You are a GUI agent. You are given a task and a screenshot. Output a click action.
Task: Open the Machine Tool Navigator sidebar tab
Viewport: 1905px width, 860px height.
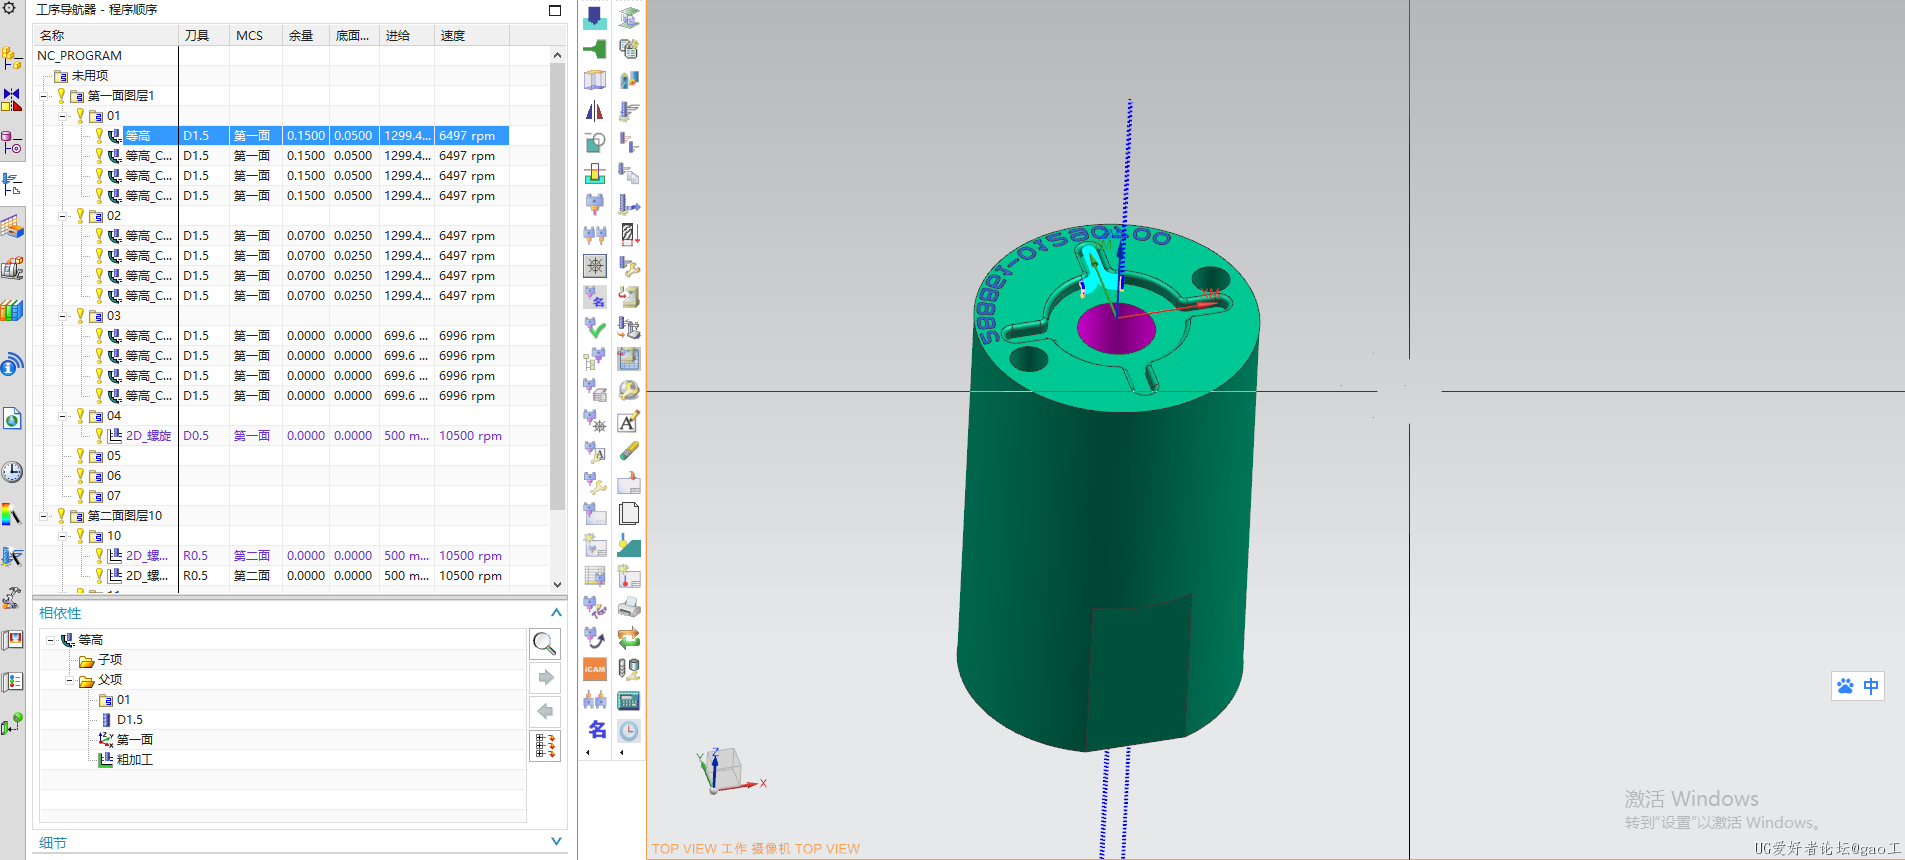click(x=12, y=267)
